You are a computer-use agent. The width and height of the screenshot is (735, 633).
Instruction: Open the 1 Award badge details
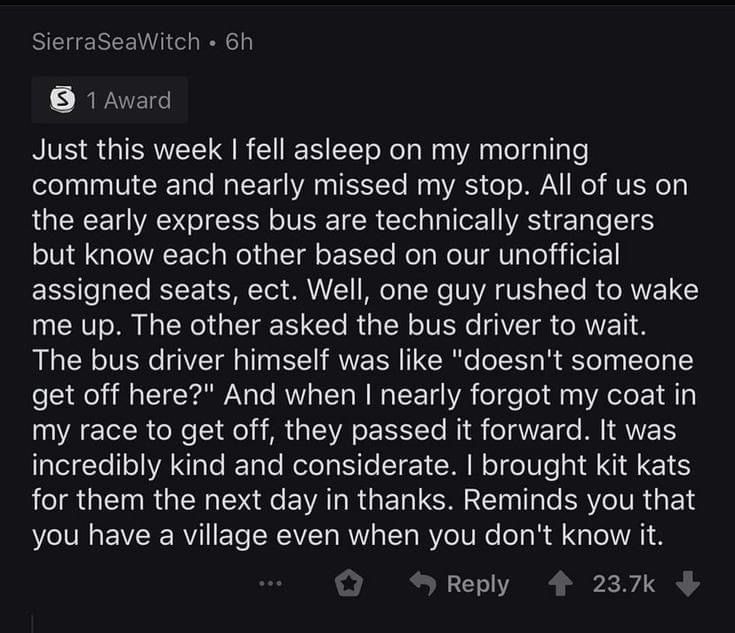coord(112,100)
